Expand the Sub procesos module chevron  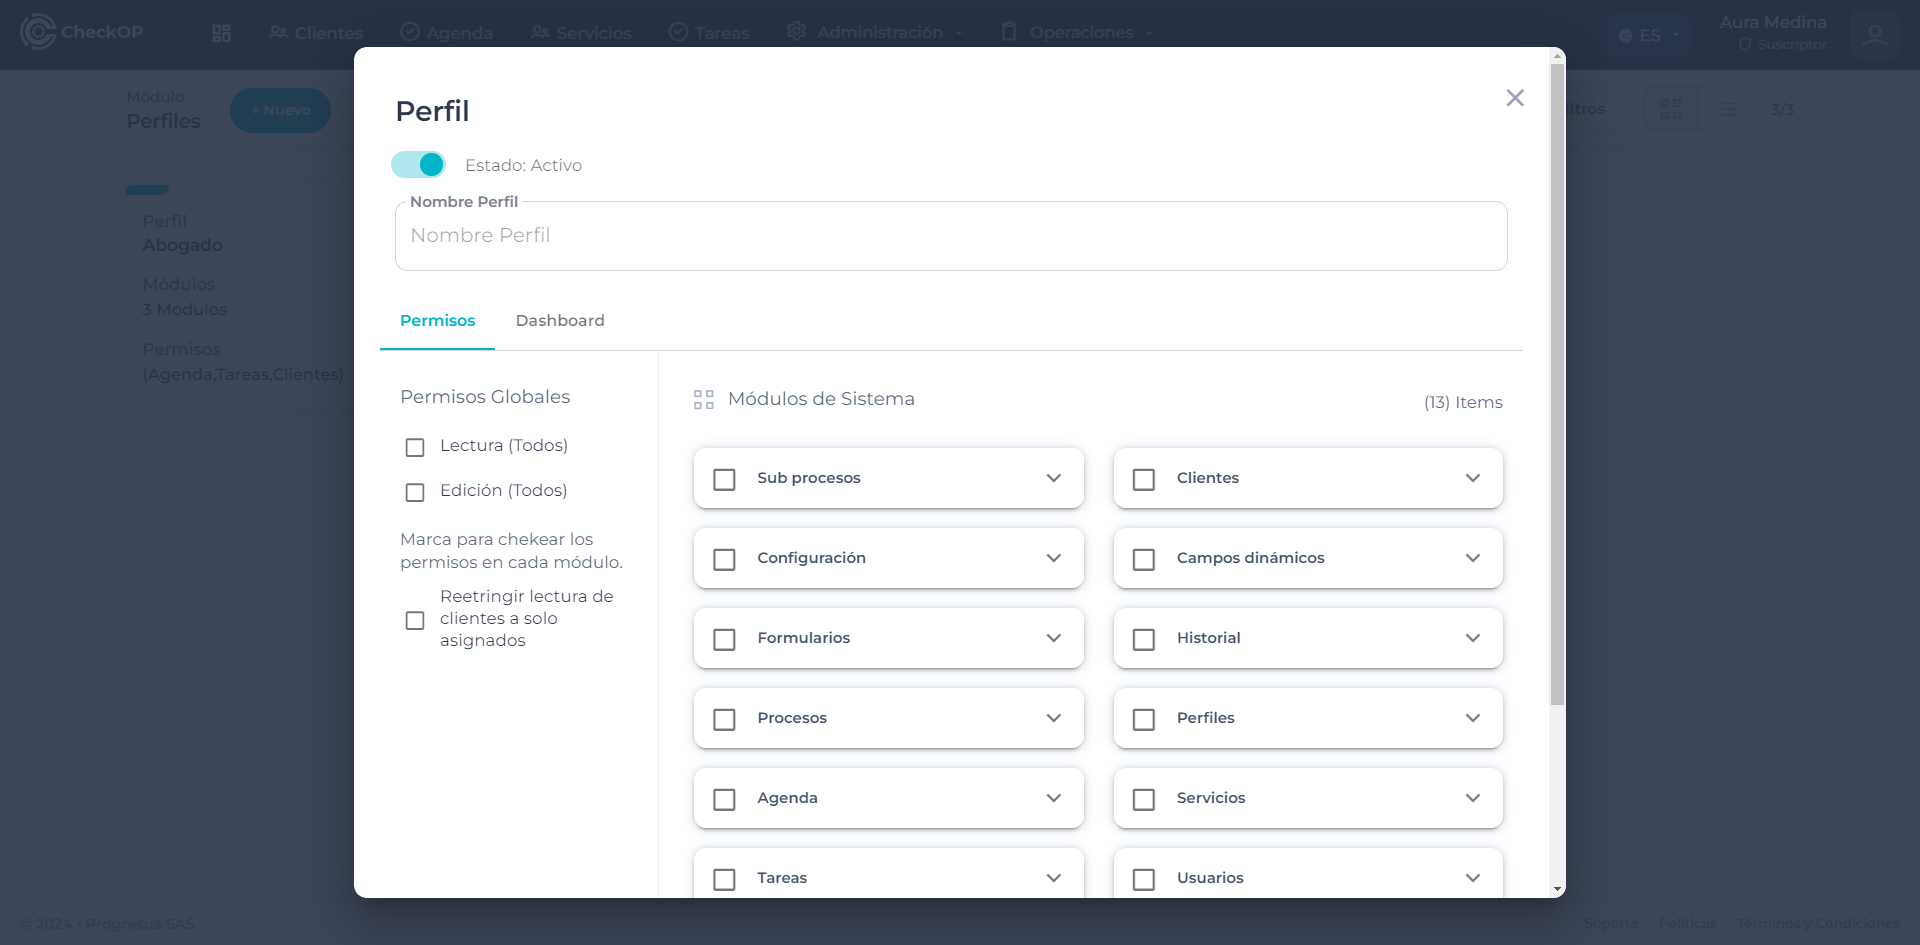pyautogui.click(x=1053, y=478)
